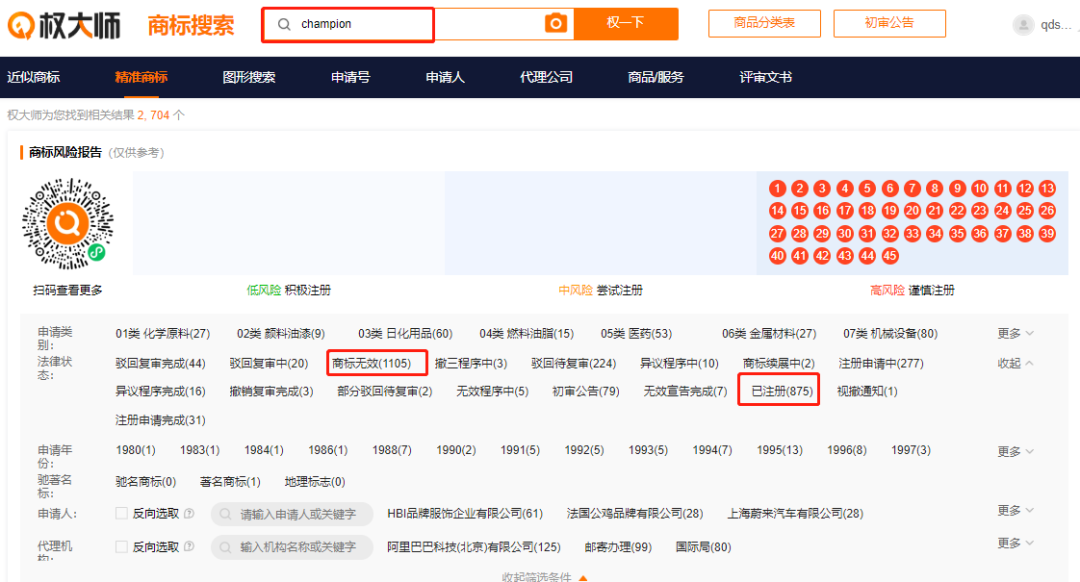Filter by 01类 化学原料(27)

[163, 333]
